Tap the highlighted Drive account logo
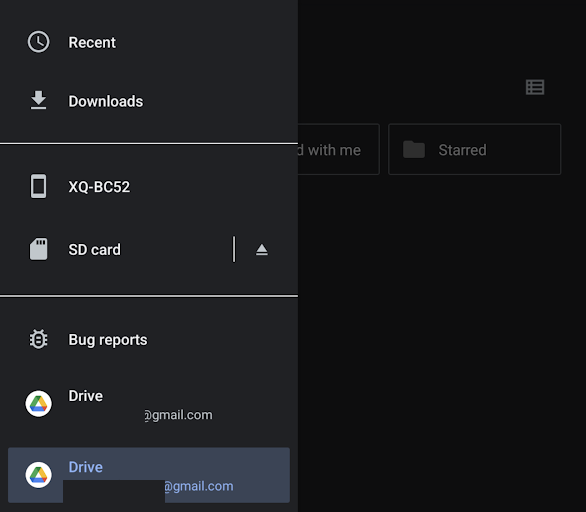Image resolution: width=586 pixels, height=512 pixels. pyautogui.click(x=38, y=475)
